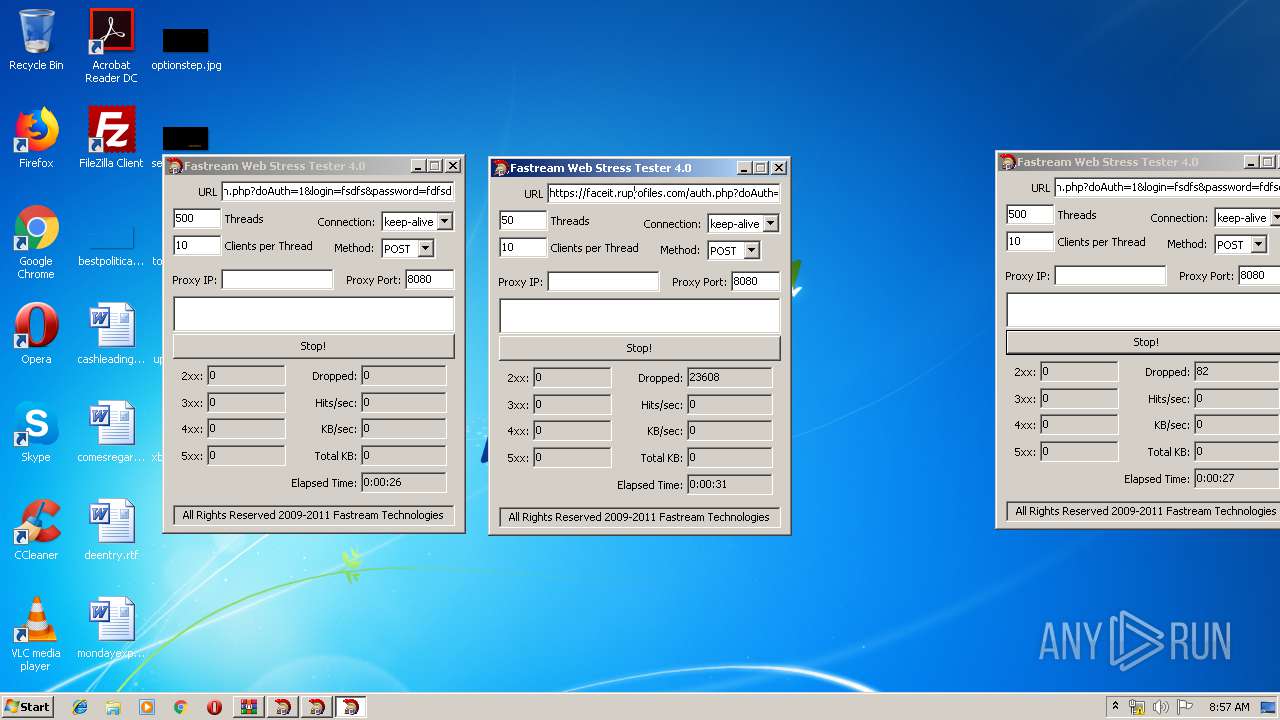Click Stop! in the right window

(1143, 342)
